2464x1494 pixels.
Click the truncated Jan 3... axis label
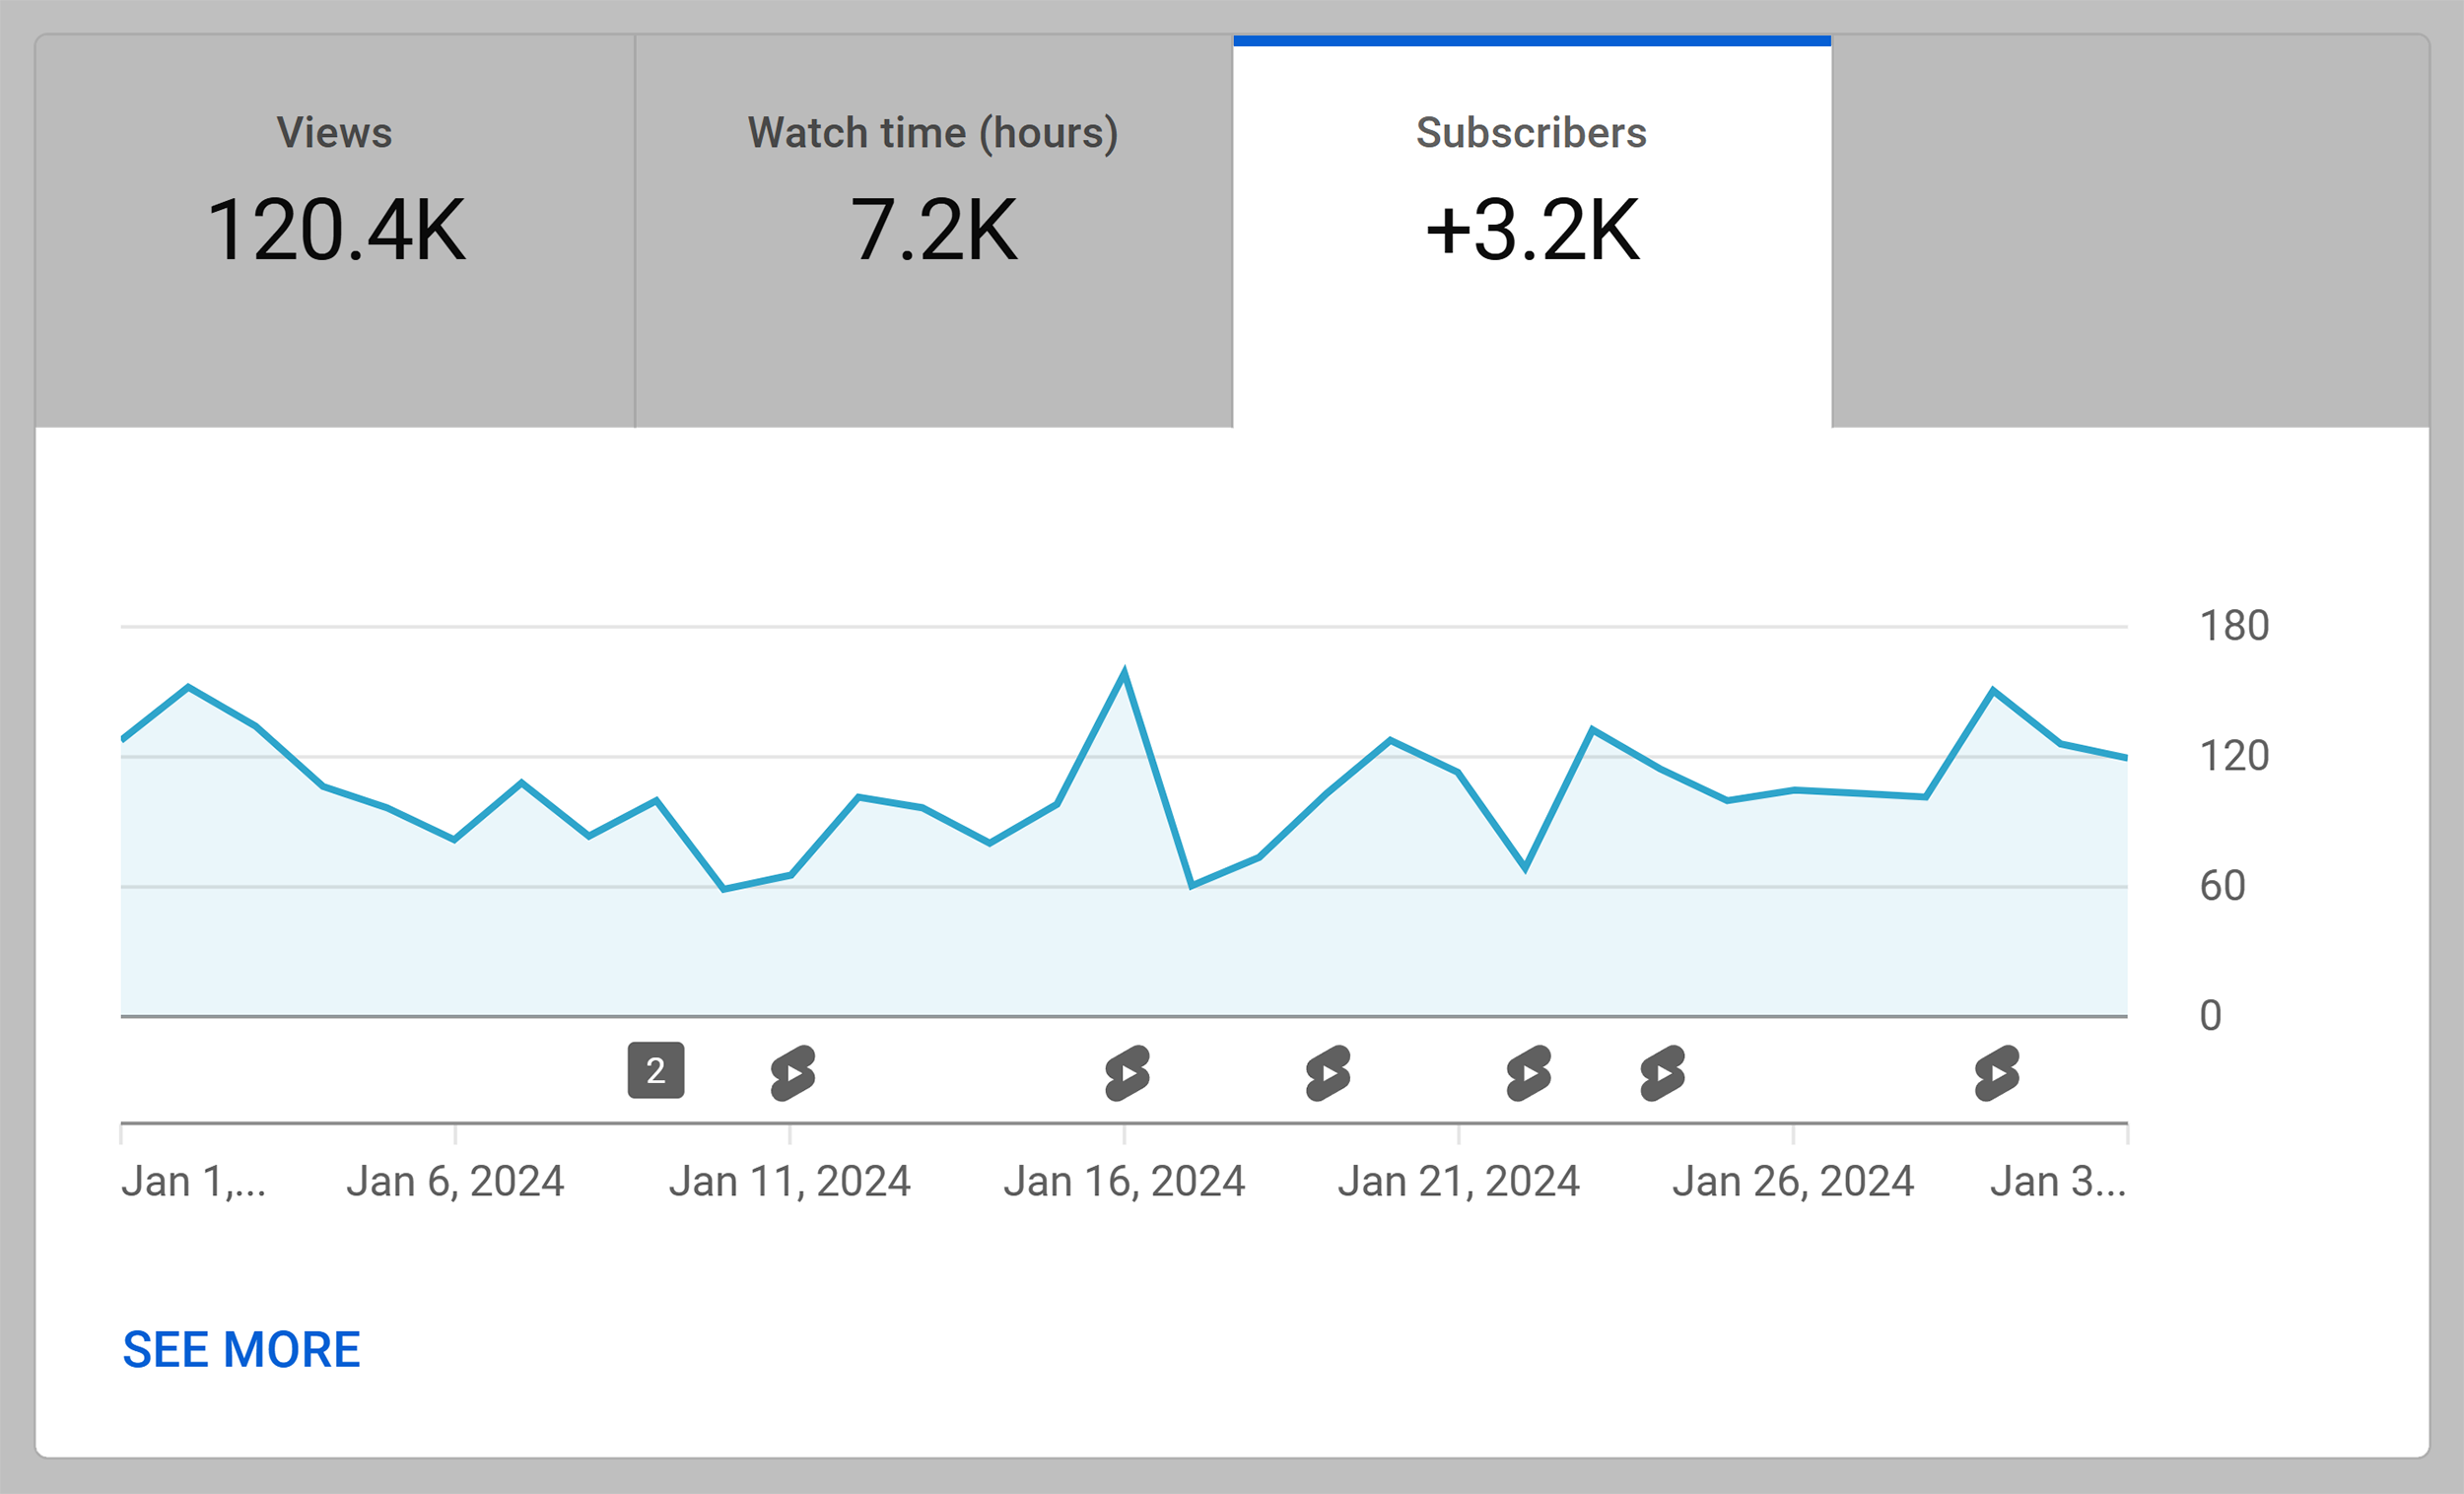tap(2058, 1181)
